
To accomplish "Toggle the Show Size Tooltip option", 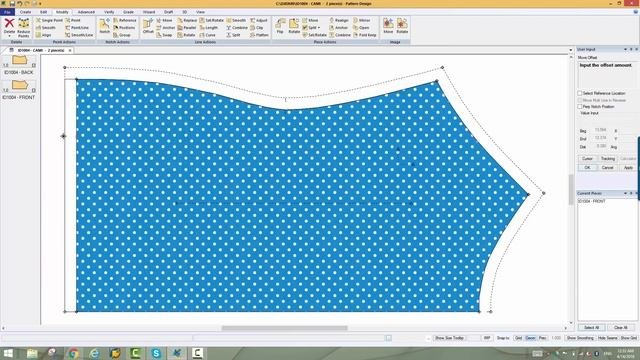I will 449,338.
